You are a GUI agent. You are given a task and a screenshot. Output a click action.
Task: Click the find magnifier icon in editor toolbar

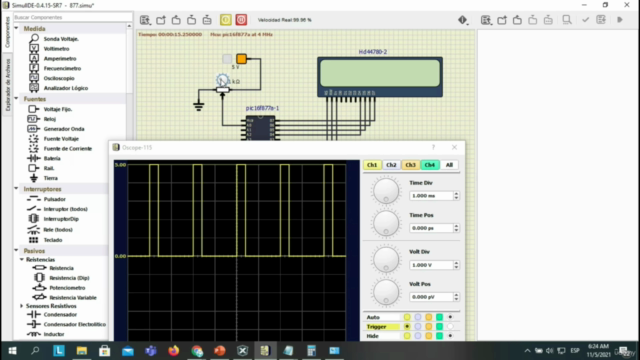[567, 20]
